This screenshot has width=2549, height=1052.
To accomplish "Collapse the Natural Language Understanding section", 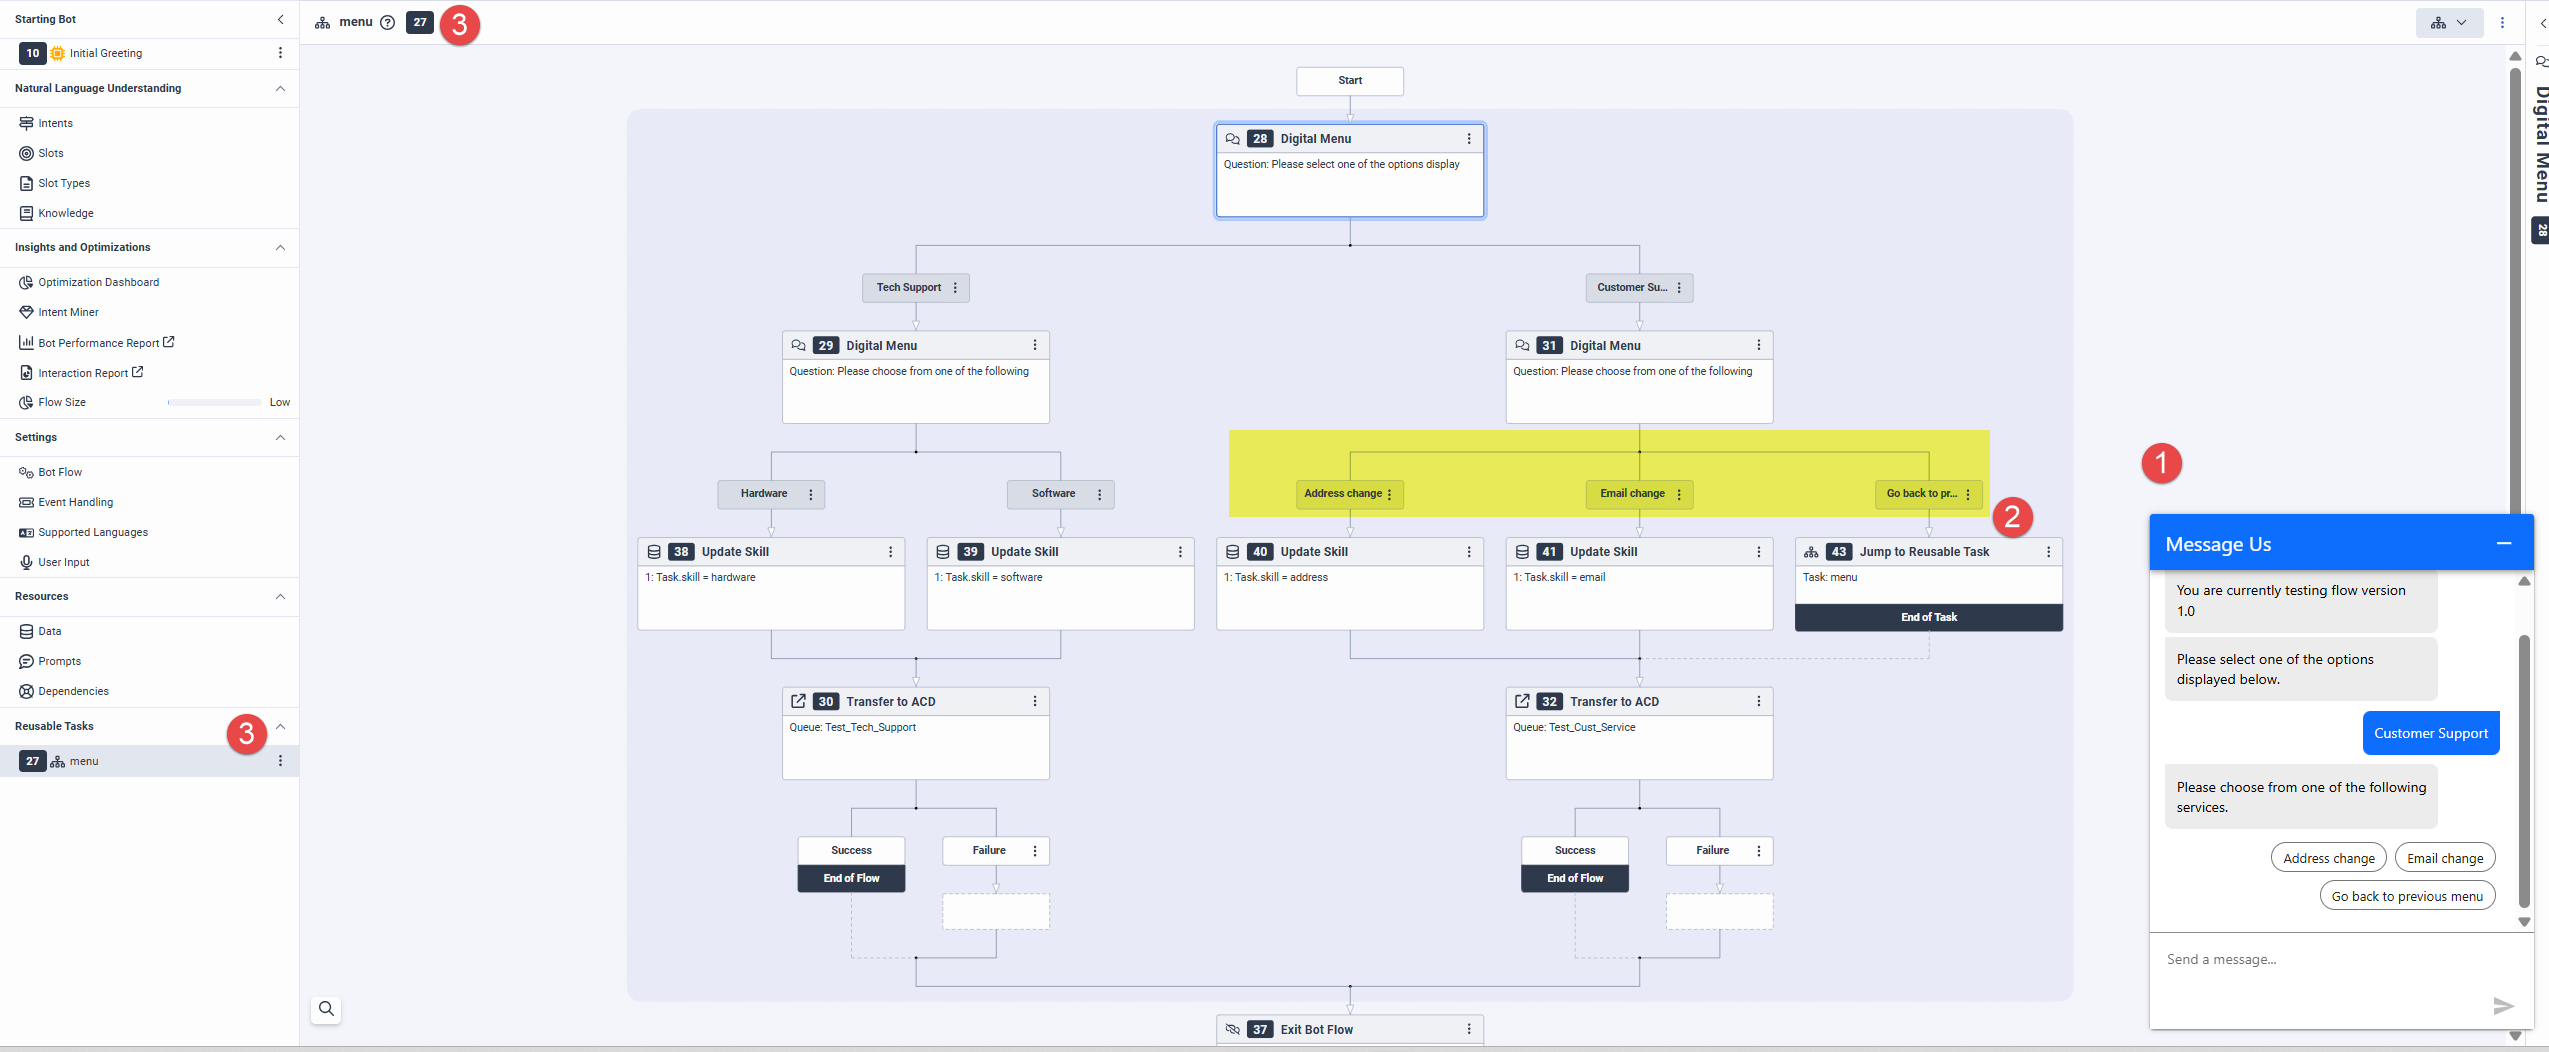I will coord(280,89).
